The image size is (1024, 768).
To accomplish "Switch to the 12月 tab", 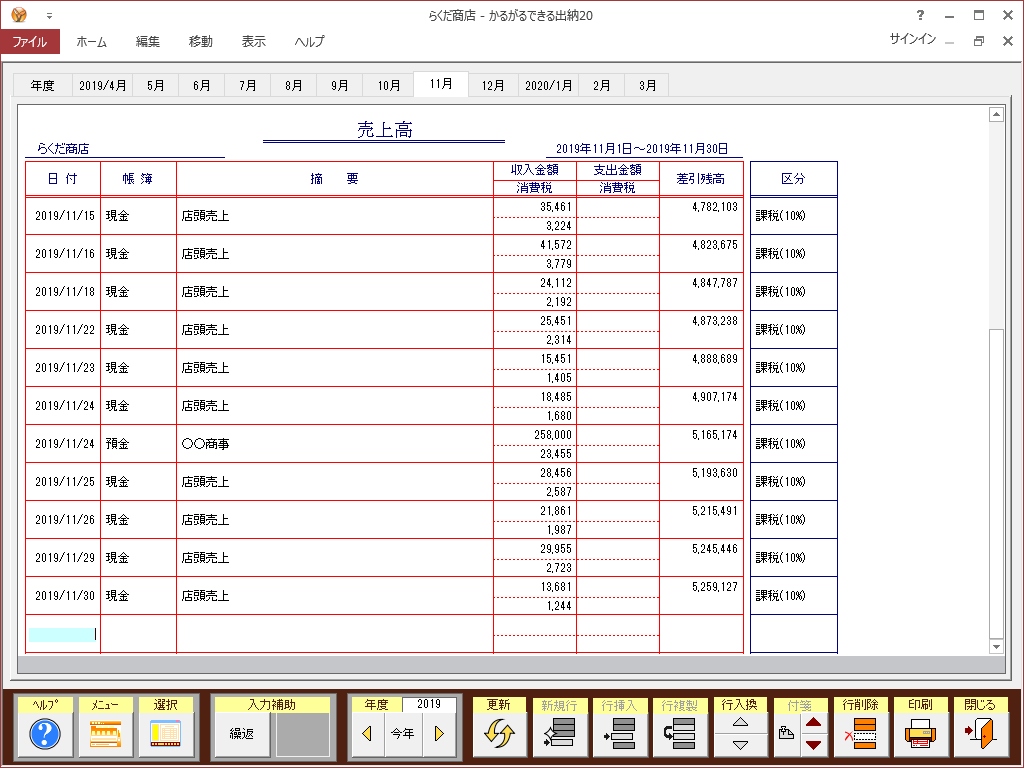I will 493,86.
